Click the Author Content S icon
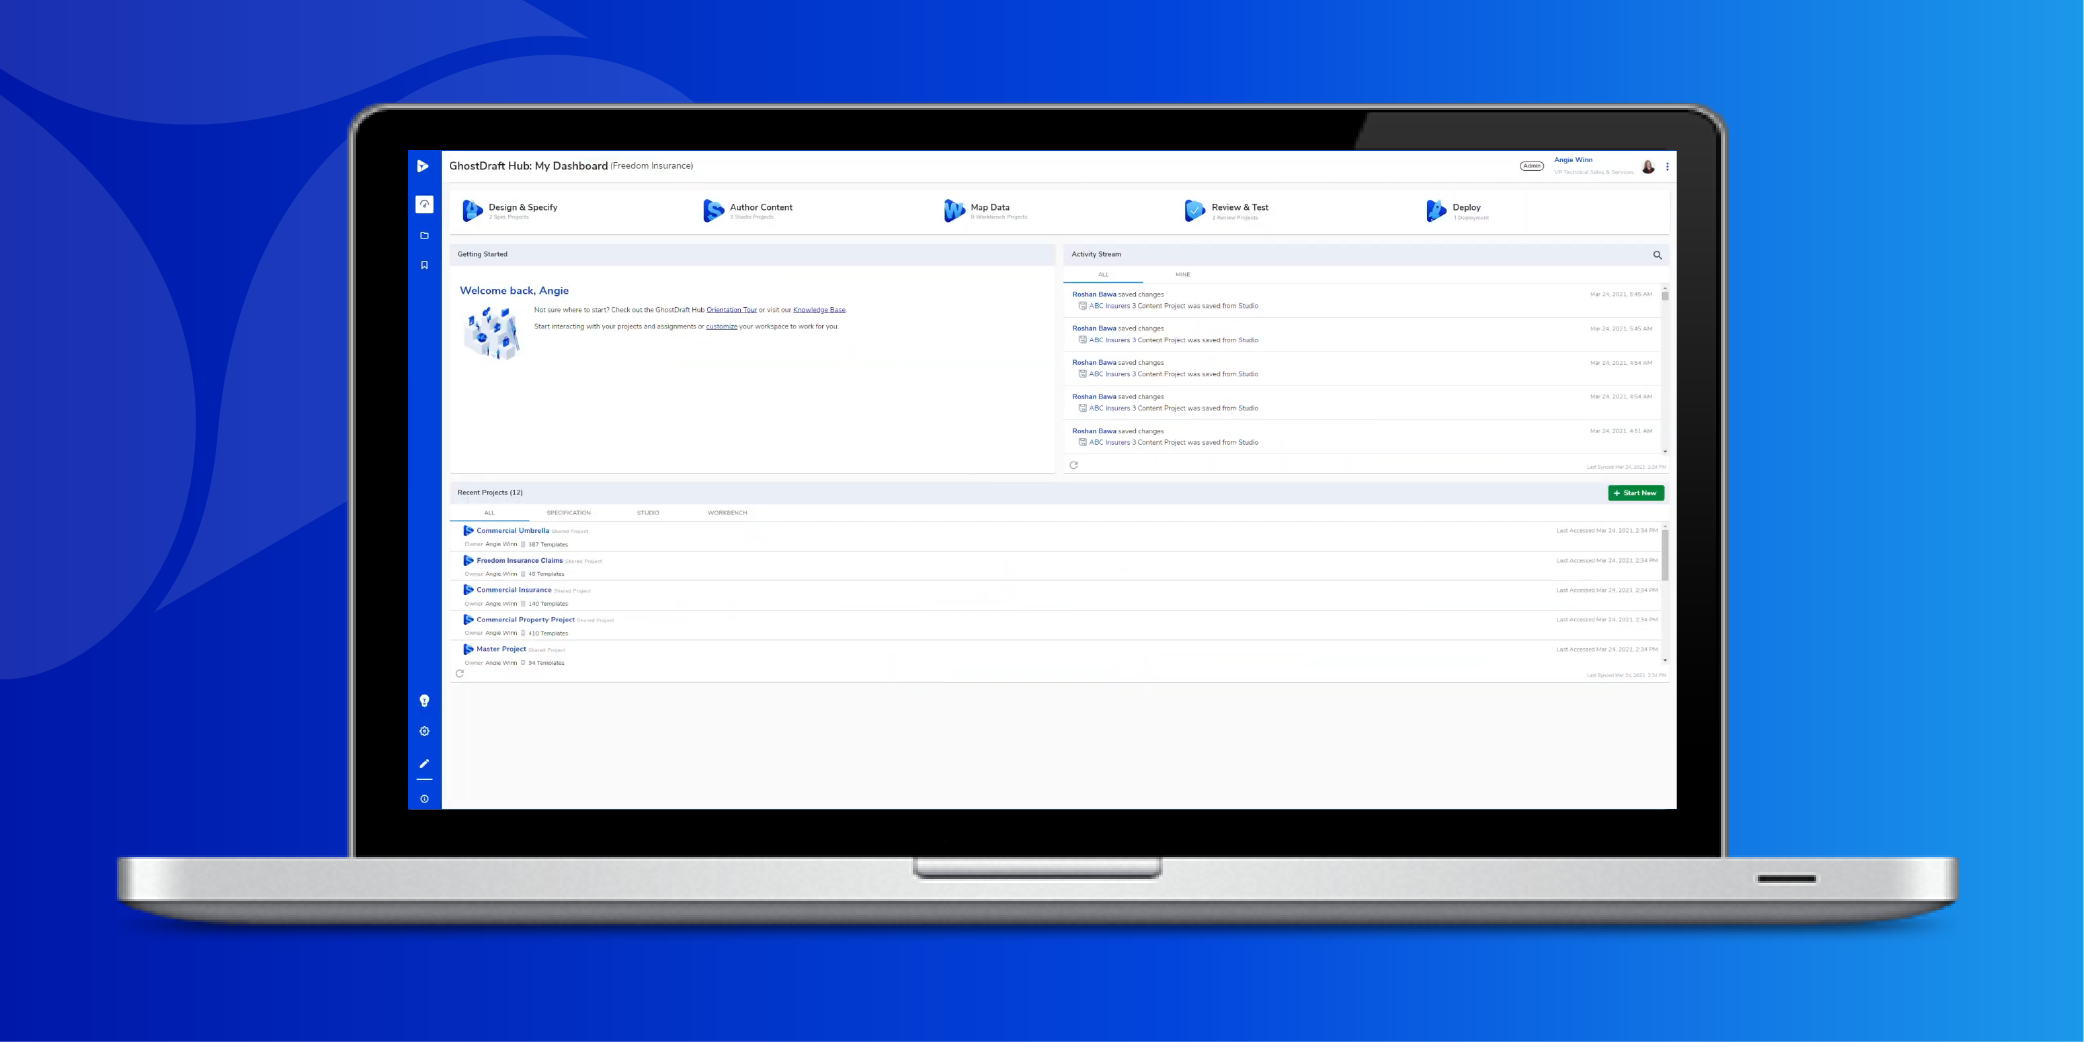 click(713, 210)
